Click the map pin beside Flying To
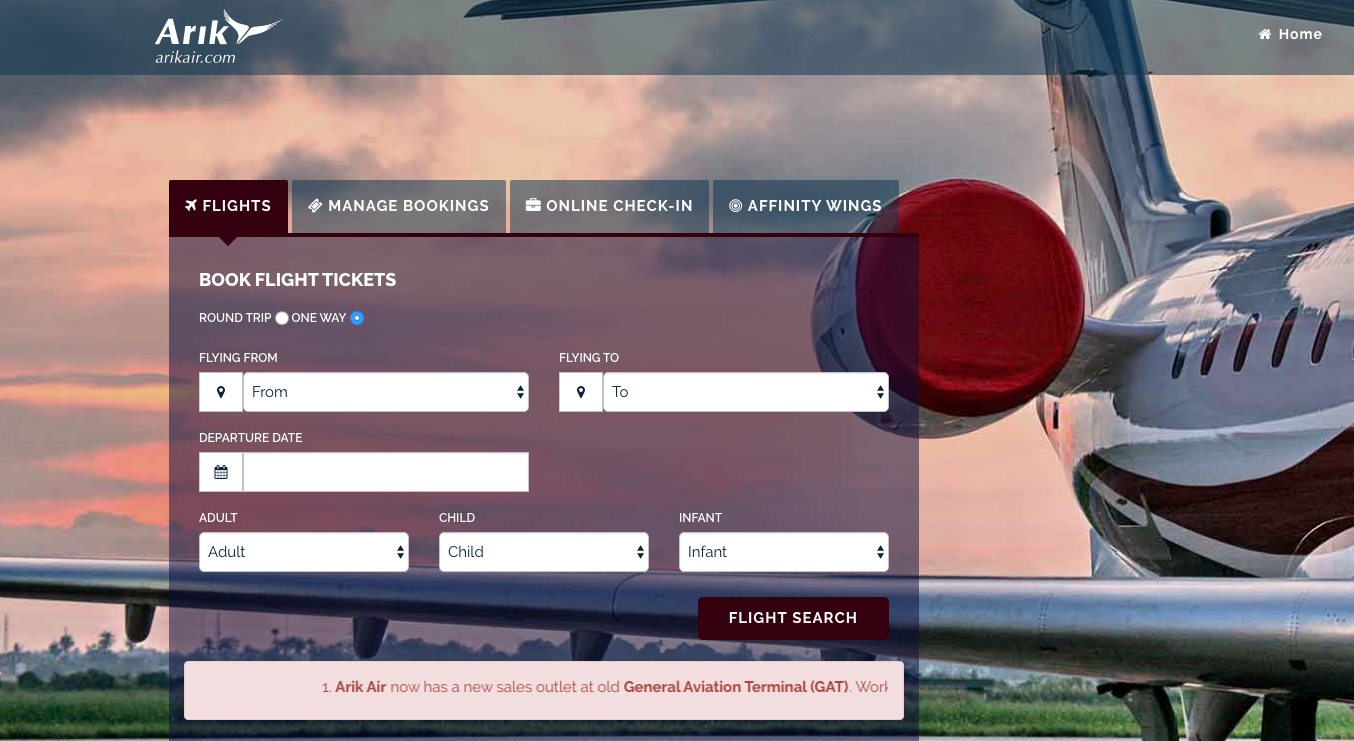Image resolution: width=1354 pixels, height=741 pixels. pos(581,392)
